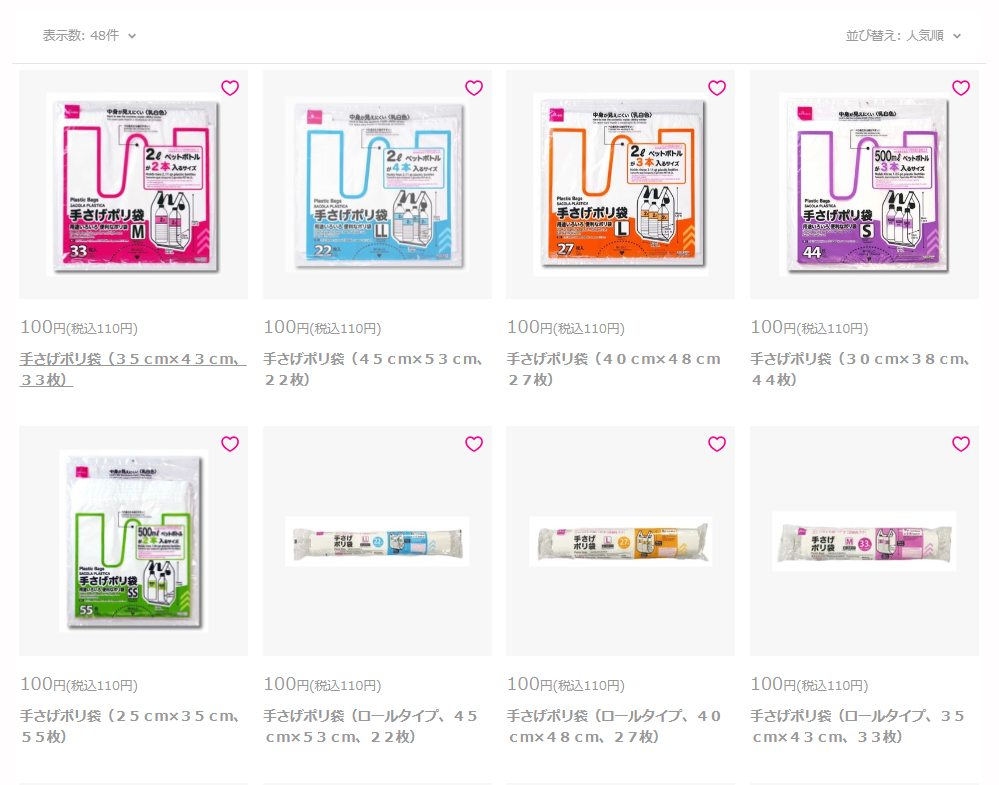The height and width of the screenshot is (785, 999).
Task: Click heart icon on 45cm×53cm 22枚 bag
Action: click(474, 88)
